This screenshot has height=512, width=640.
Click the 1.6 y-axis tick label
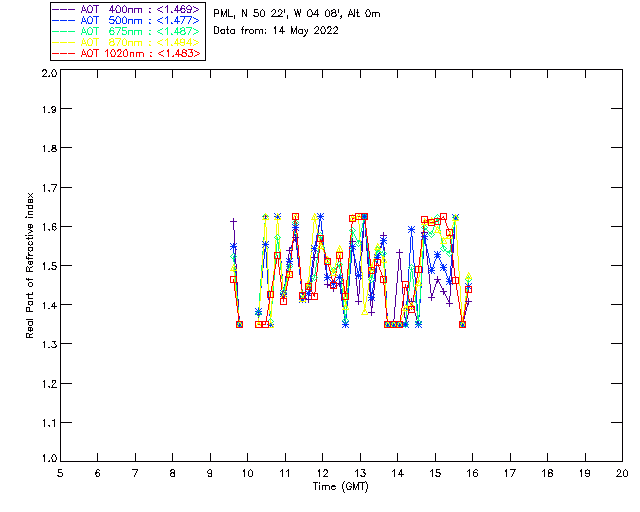49,227
